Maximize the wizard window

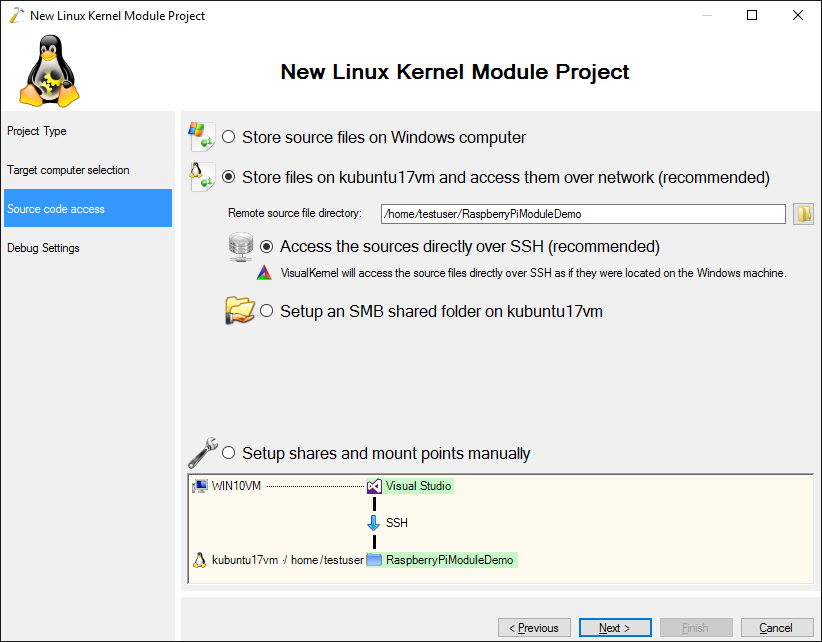pos(752,15)
